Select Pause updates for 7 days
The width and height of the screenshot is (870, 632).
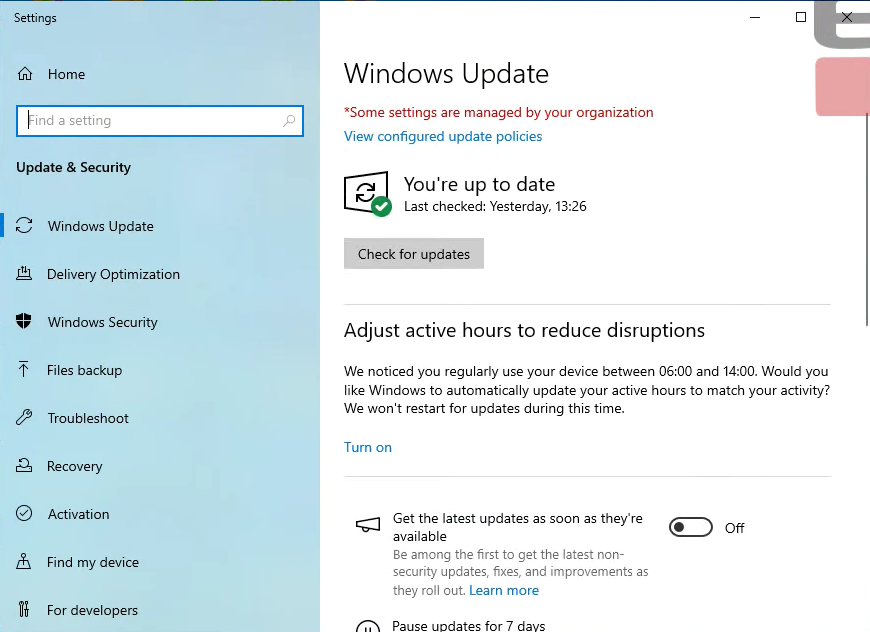click(468, 626)
